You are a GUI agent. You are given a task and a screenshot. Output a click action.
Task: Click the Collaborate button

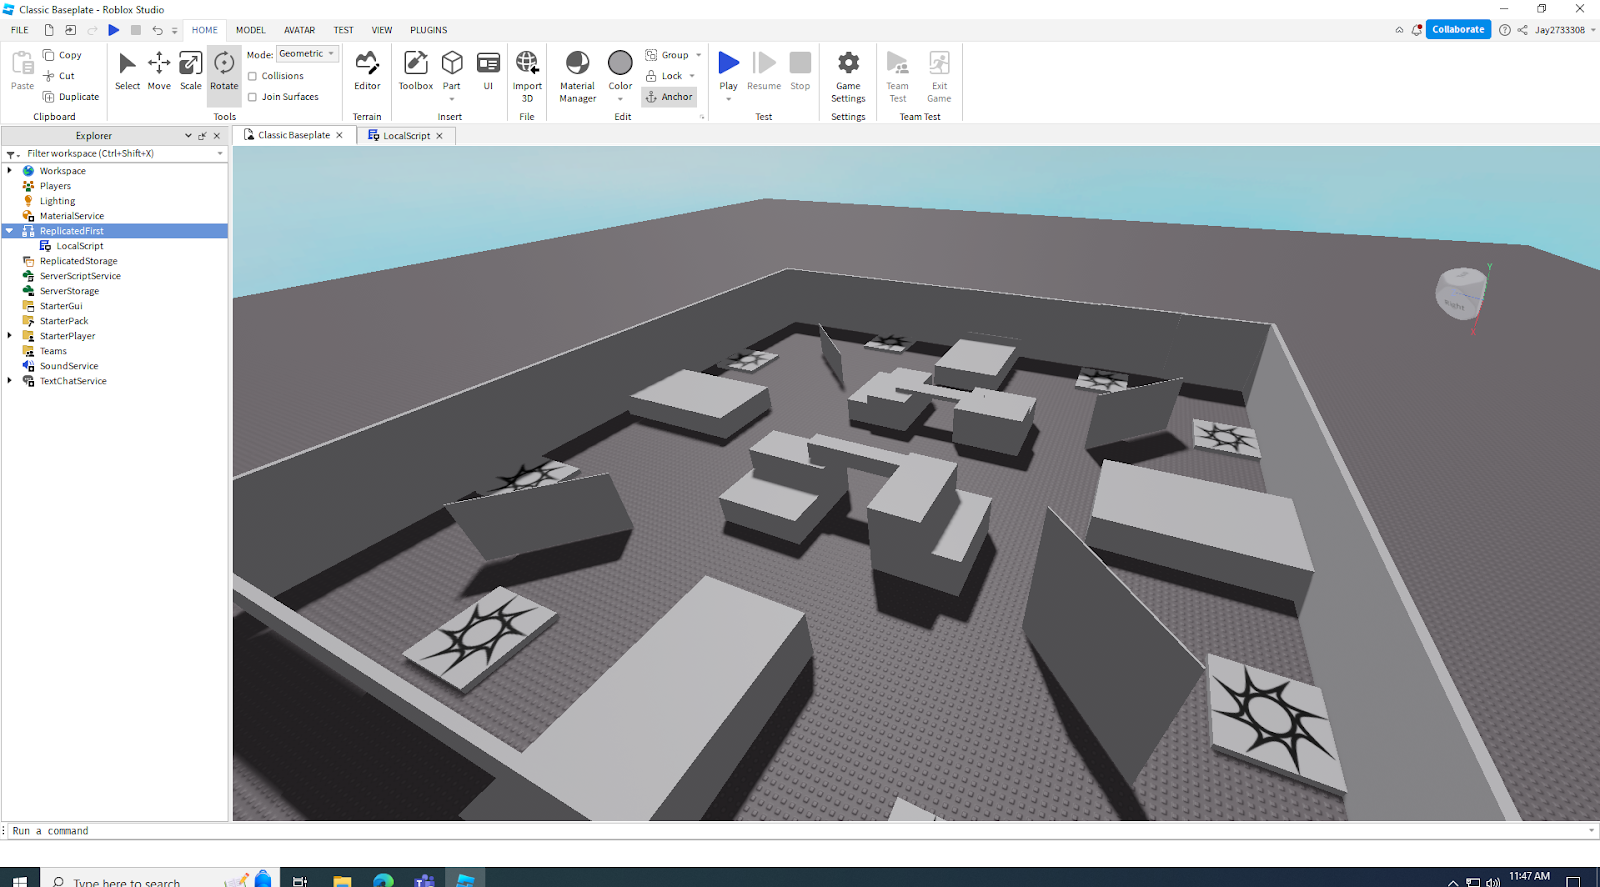pos(1458,30)
